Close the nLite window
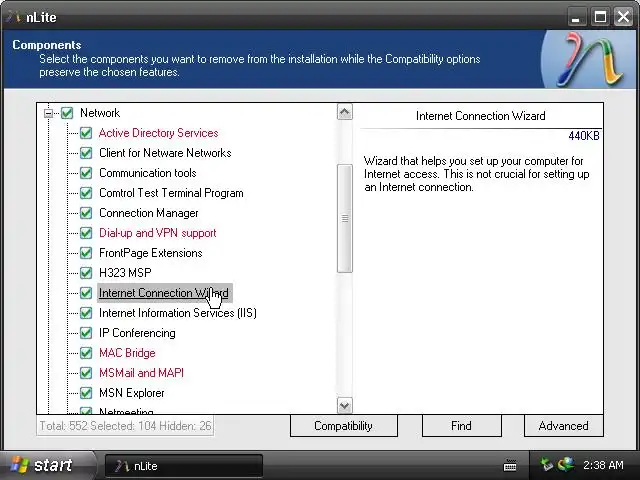This screenshot has width=640, height=480. pyautogui.click(x=624, y=17)
